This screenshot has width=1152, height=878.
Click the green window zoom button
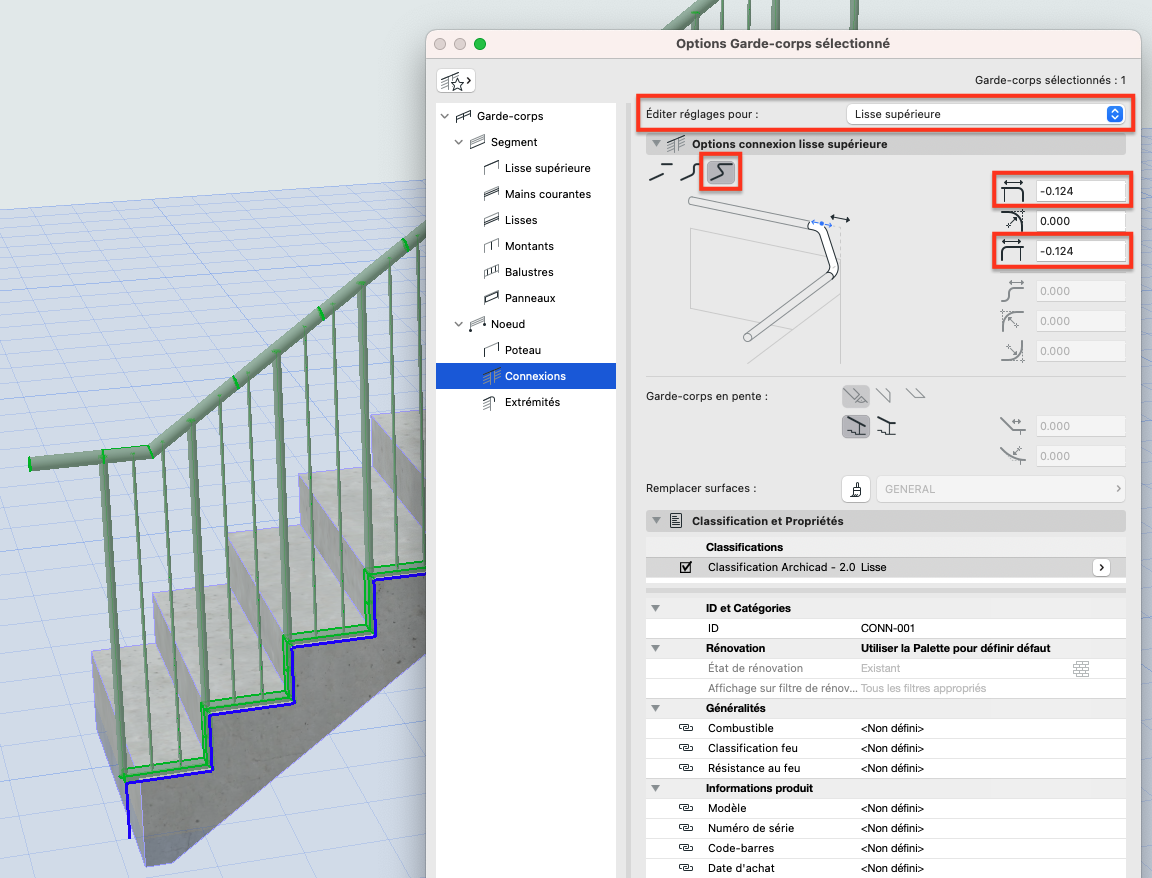[480, 44]
